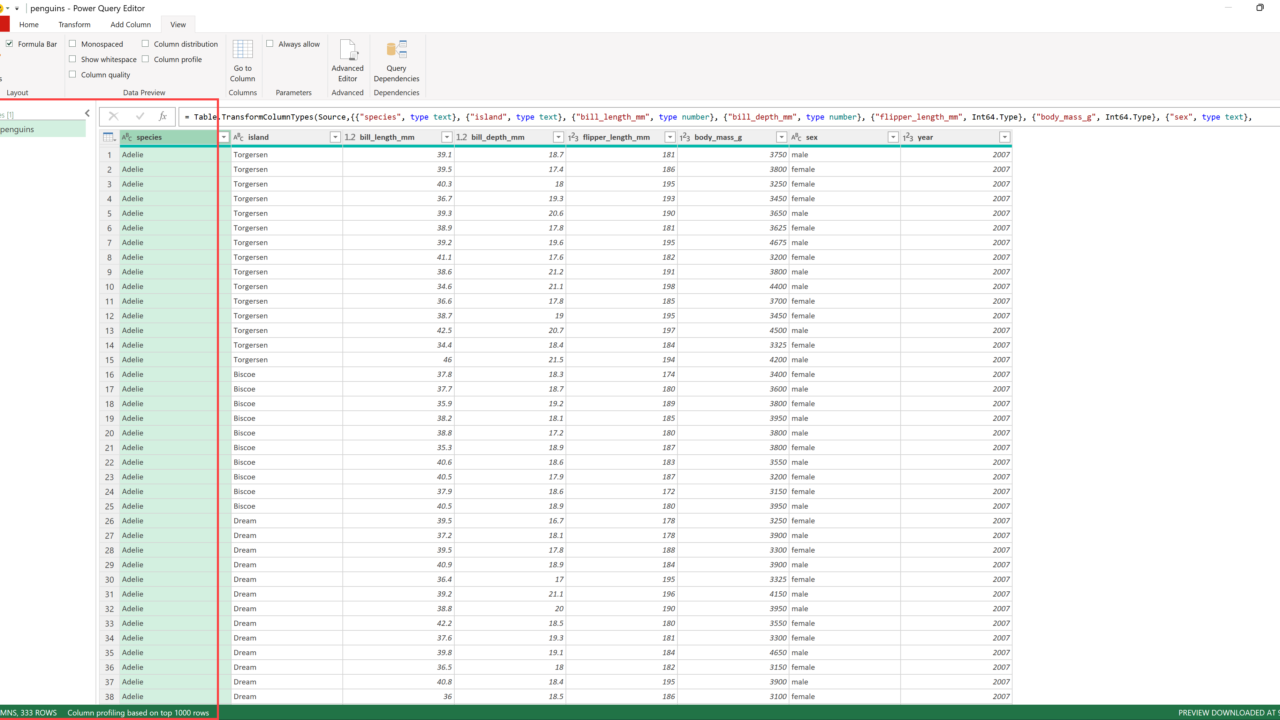Switch to the Transform ribbon tab
The image size is (1280, 720).
(74, 24)
